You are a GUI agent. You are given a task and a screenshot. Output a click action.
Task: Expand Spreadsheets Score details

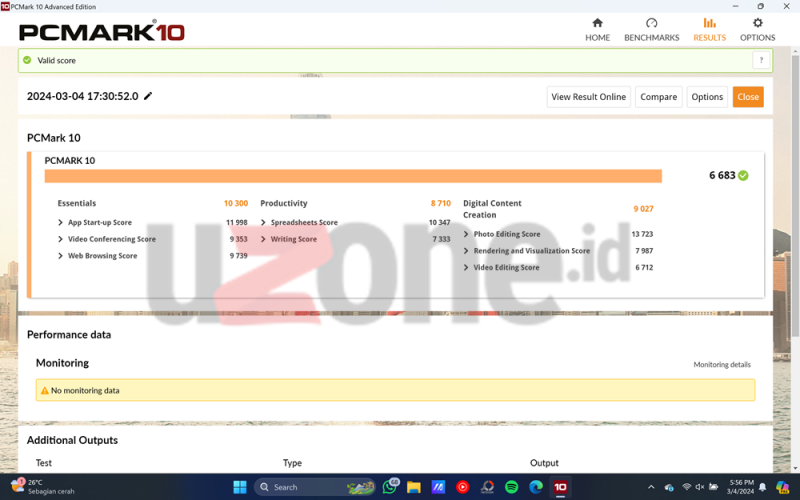click(263, 222)
